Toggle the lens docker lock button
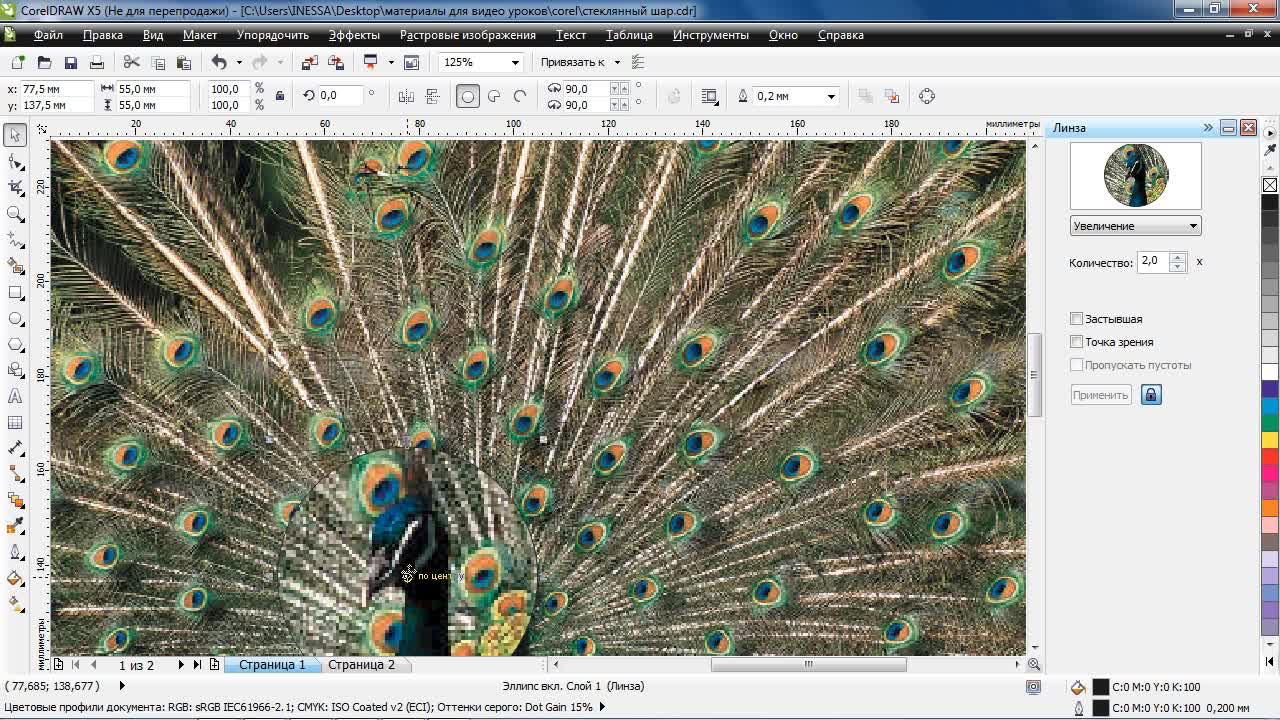This screenshot has height=720, width=1280. 1151,395
